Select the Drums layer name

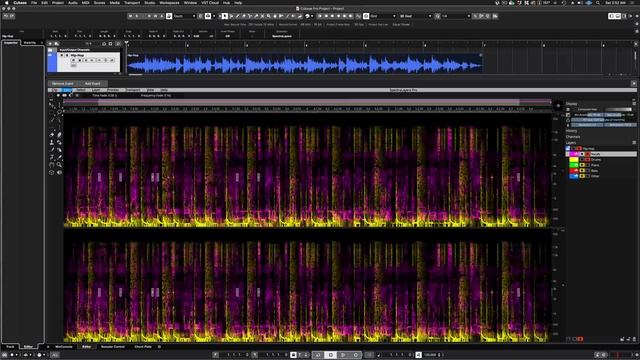pyautogui.click(x=596, y=160)
